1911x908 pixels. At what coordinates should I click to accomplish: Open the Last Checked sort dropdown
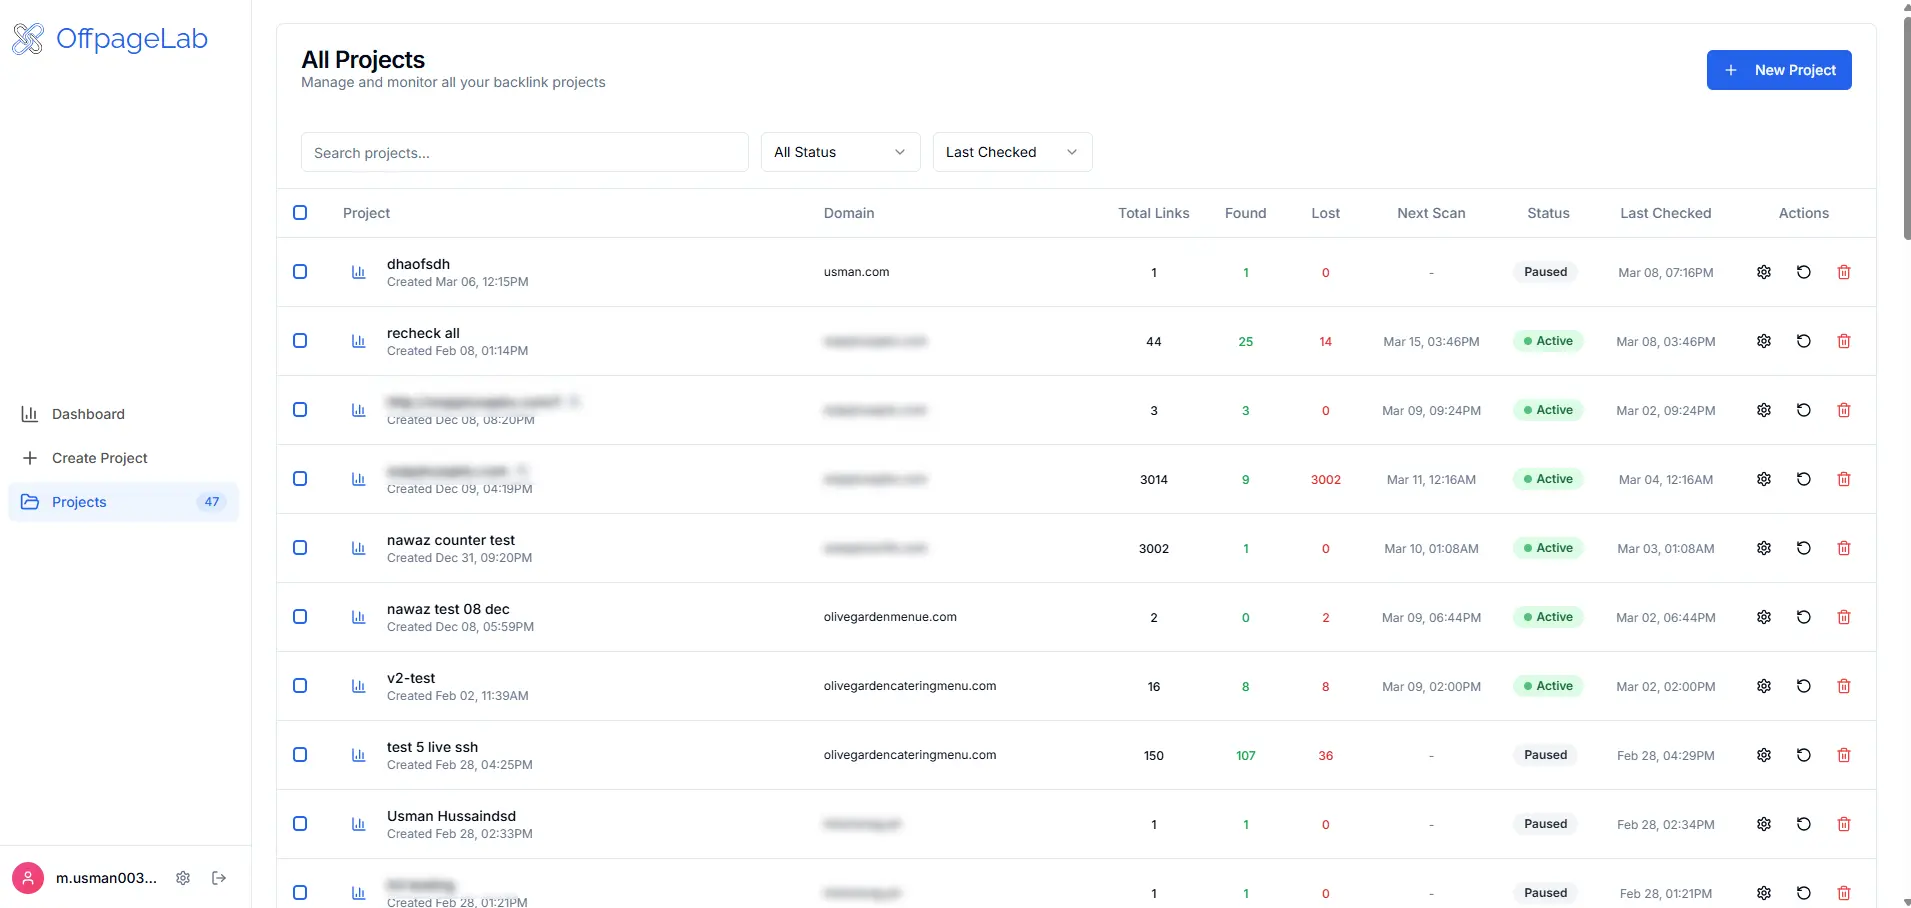(1012, 152)
